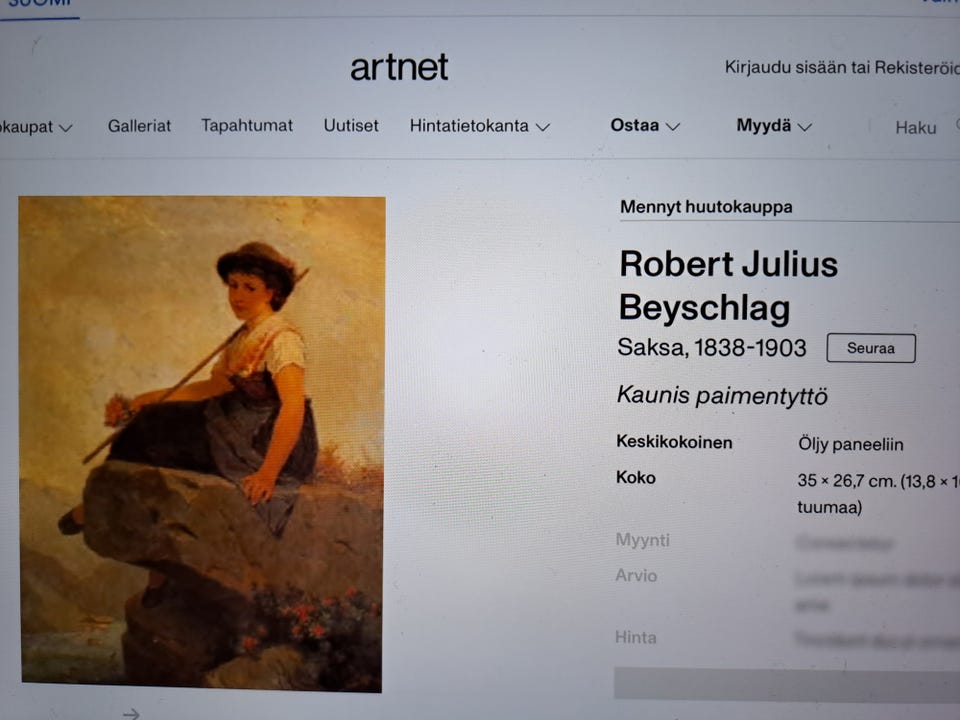The width and height of the screenshot is (960, 720).
Task: Click the blurred Myynti sale details
Action: (x=845, y=543)
